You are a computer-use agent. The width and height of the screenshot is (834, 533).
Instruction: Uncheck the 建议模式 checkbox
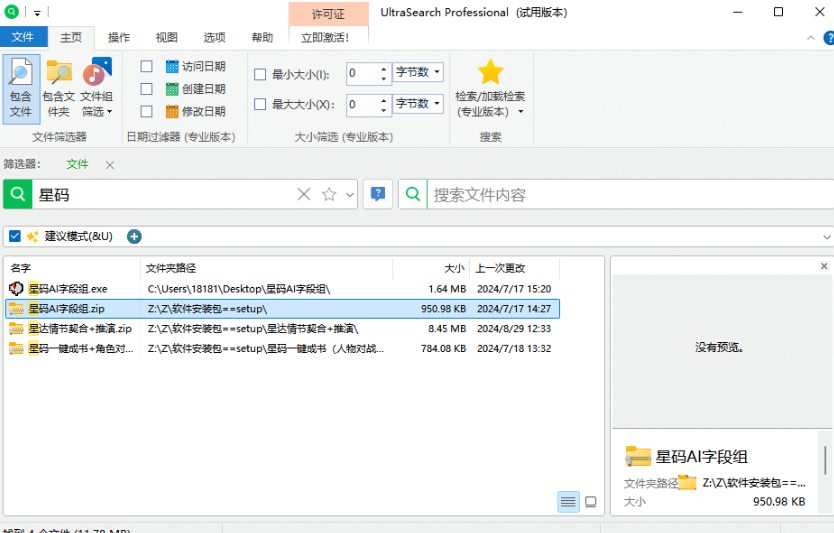click(x=15, y=236)
